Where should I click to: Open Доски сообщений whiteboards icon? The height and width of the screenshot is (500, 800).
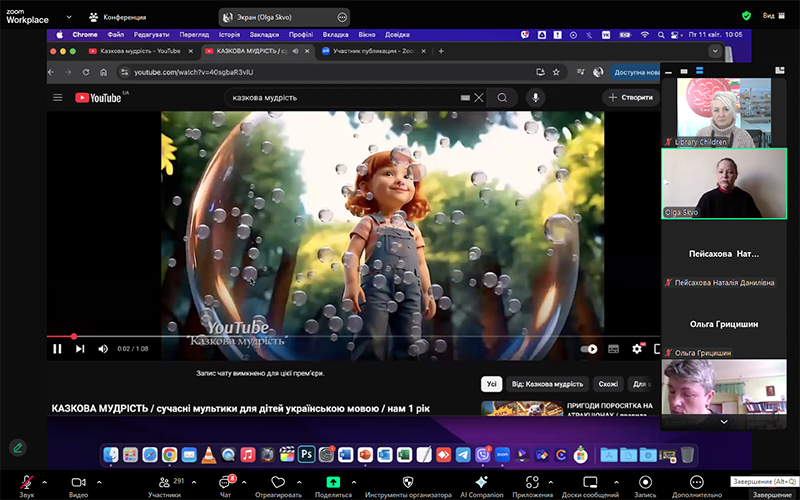point(590,483)
